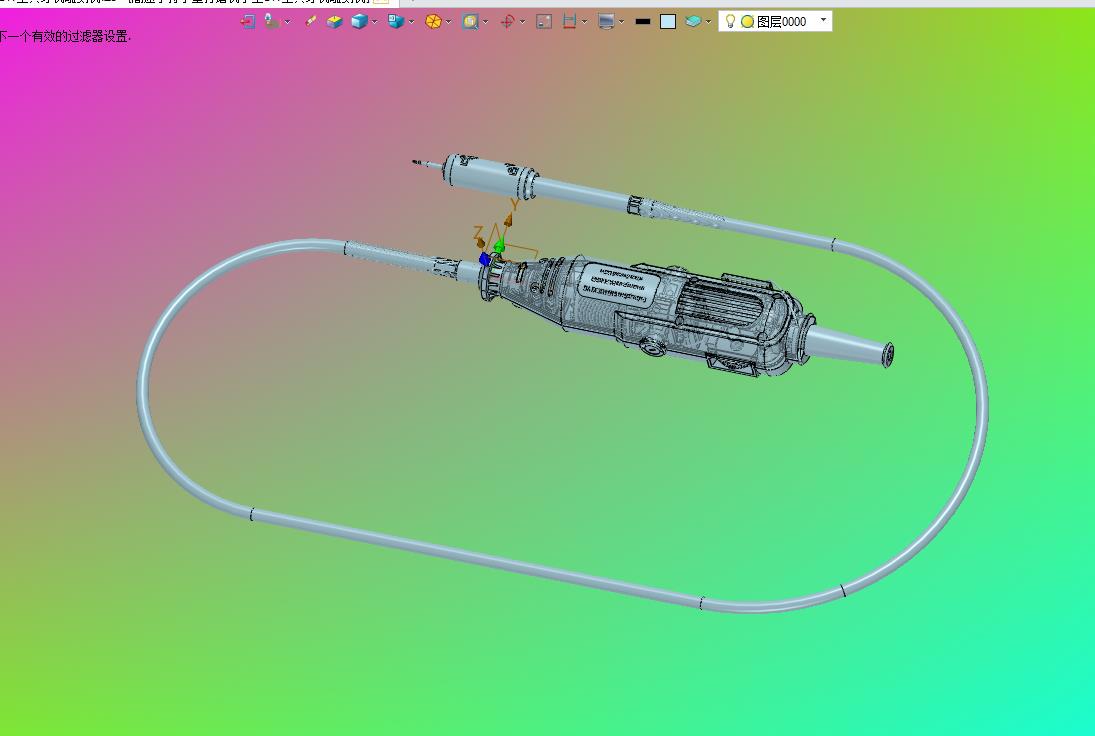Image resolution: width=1095 pixels, height=736 pixels.
Task: Click the blue view-orientation cube icon
Action: pyautogui.click(x=396, y=22)
